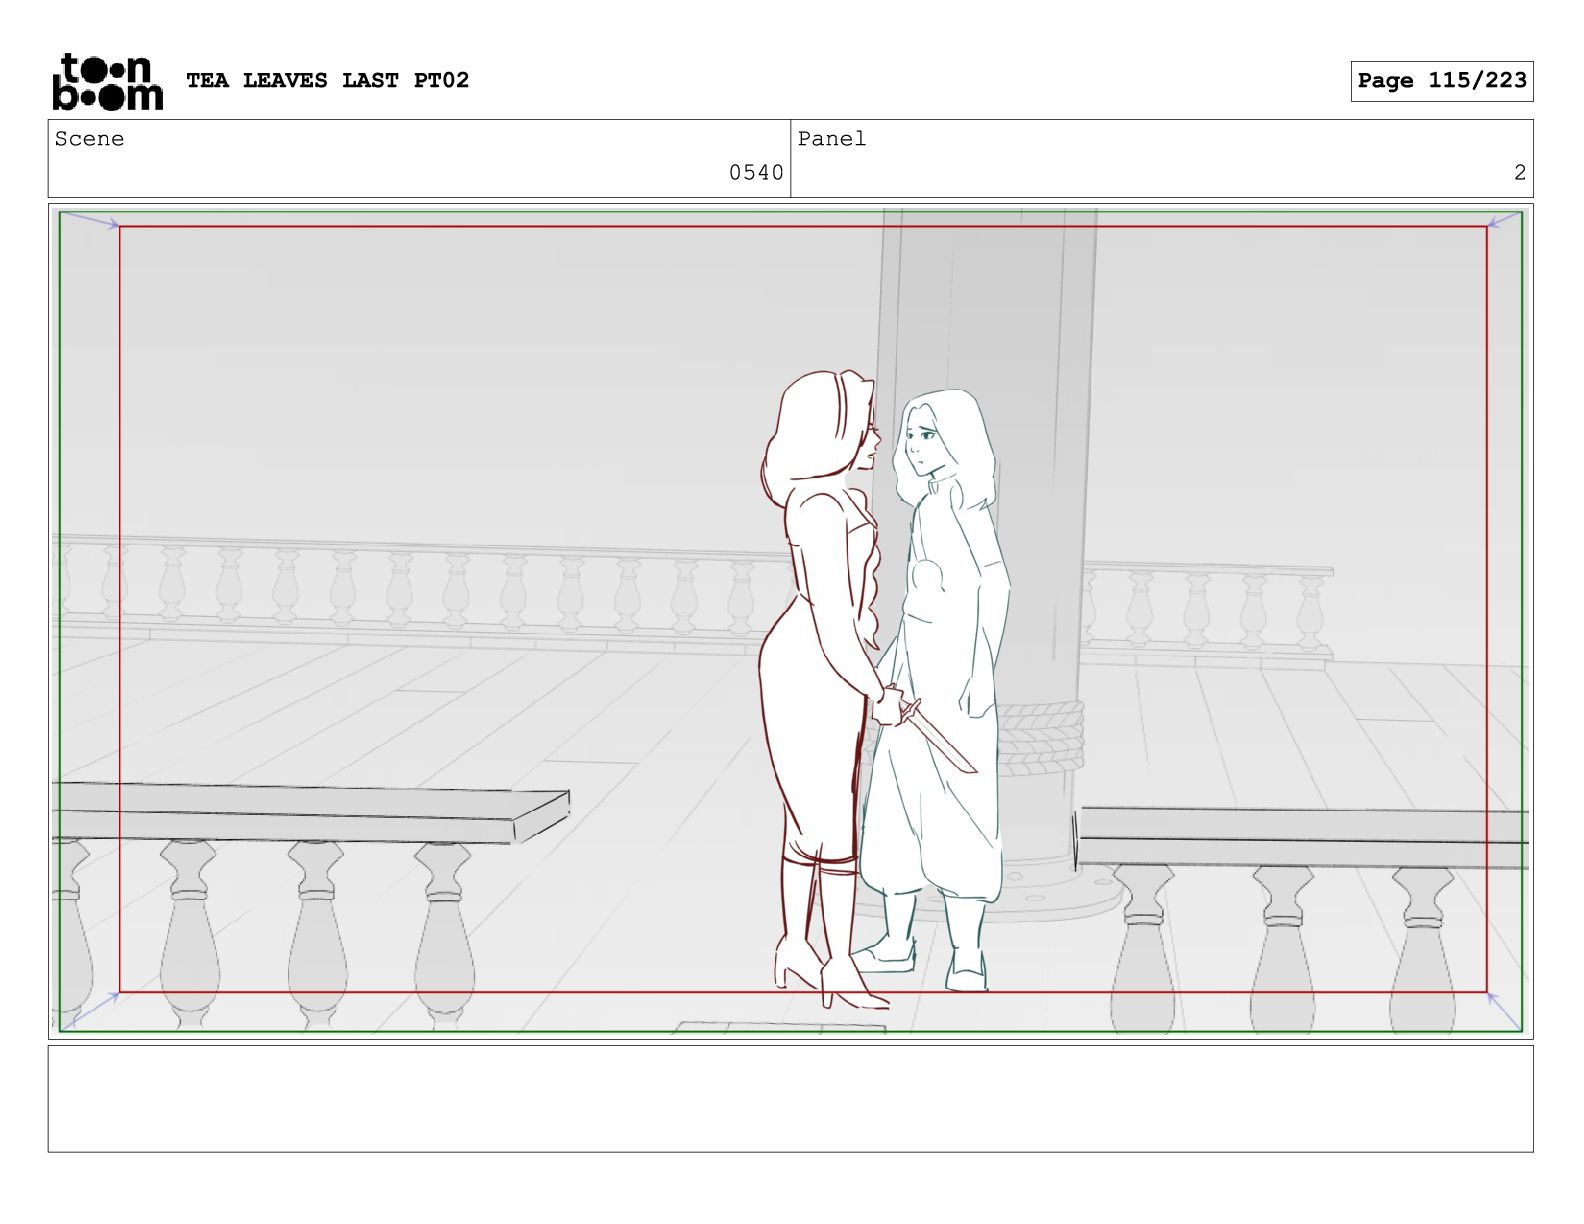Viewport: 1584px width, 1224px height.
Task: Select panel number '2'
Action: tap(1520, 173)
